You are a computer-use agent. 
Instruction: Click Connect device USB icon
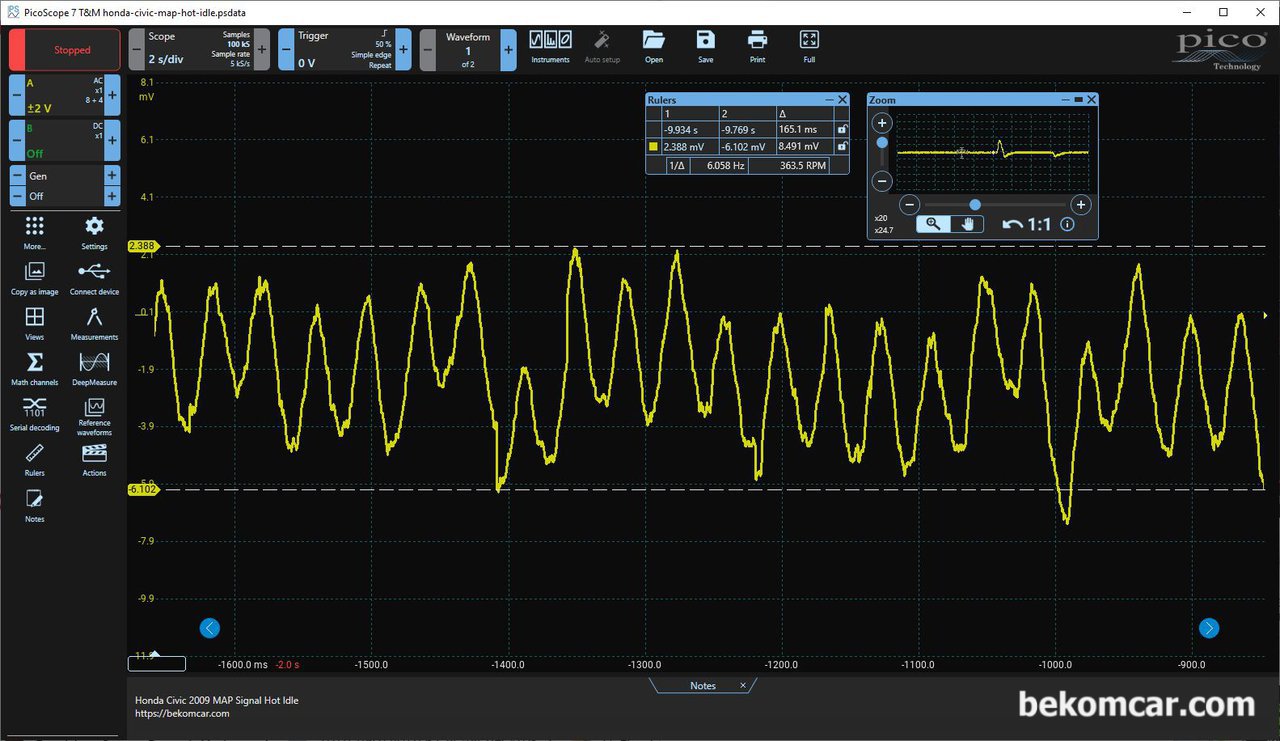point(94,278)
